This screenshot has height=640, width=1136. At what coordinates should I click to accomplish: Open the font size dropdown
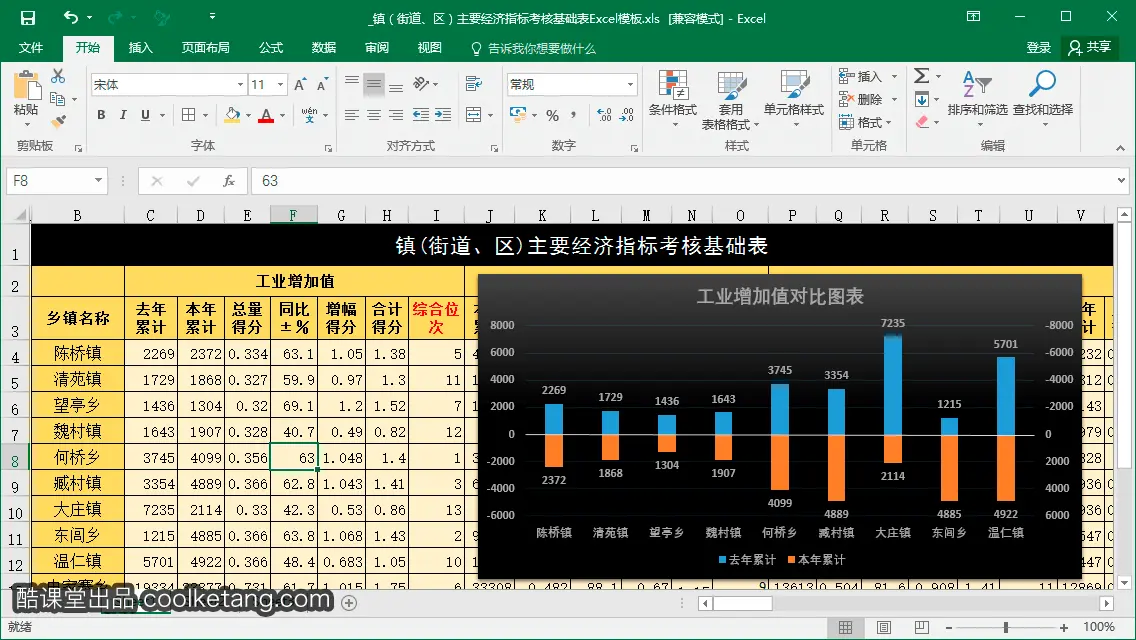[x=280, y=85]
